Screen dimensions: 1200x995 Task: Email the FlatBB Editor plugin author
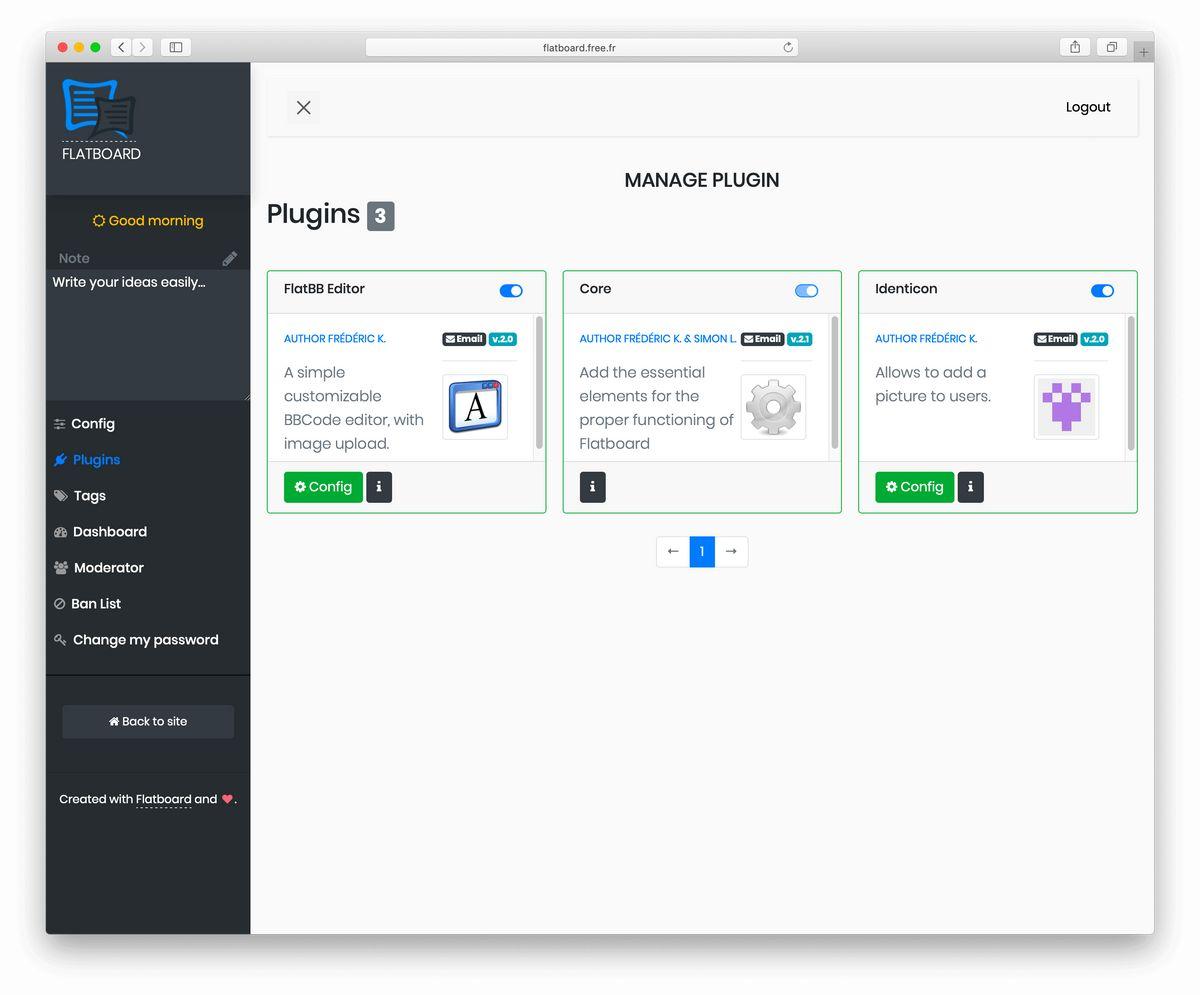click(464, 339)
